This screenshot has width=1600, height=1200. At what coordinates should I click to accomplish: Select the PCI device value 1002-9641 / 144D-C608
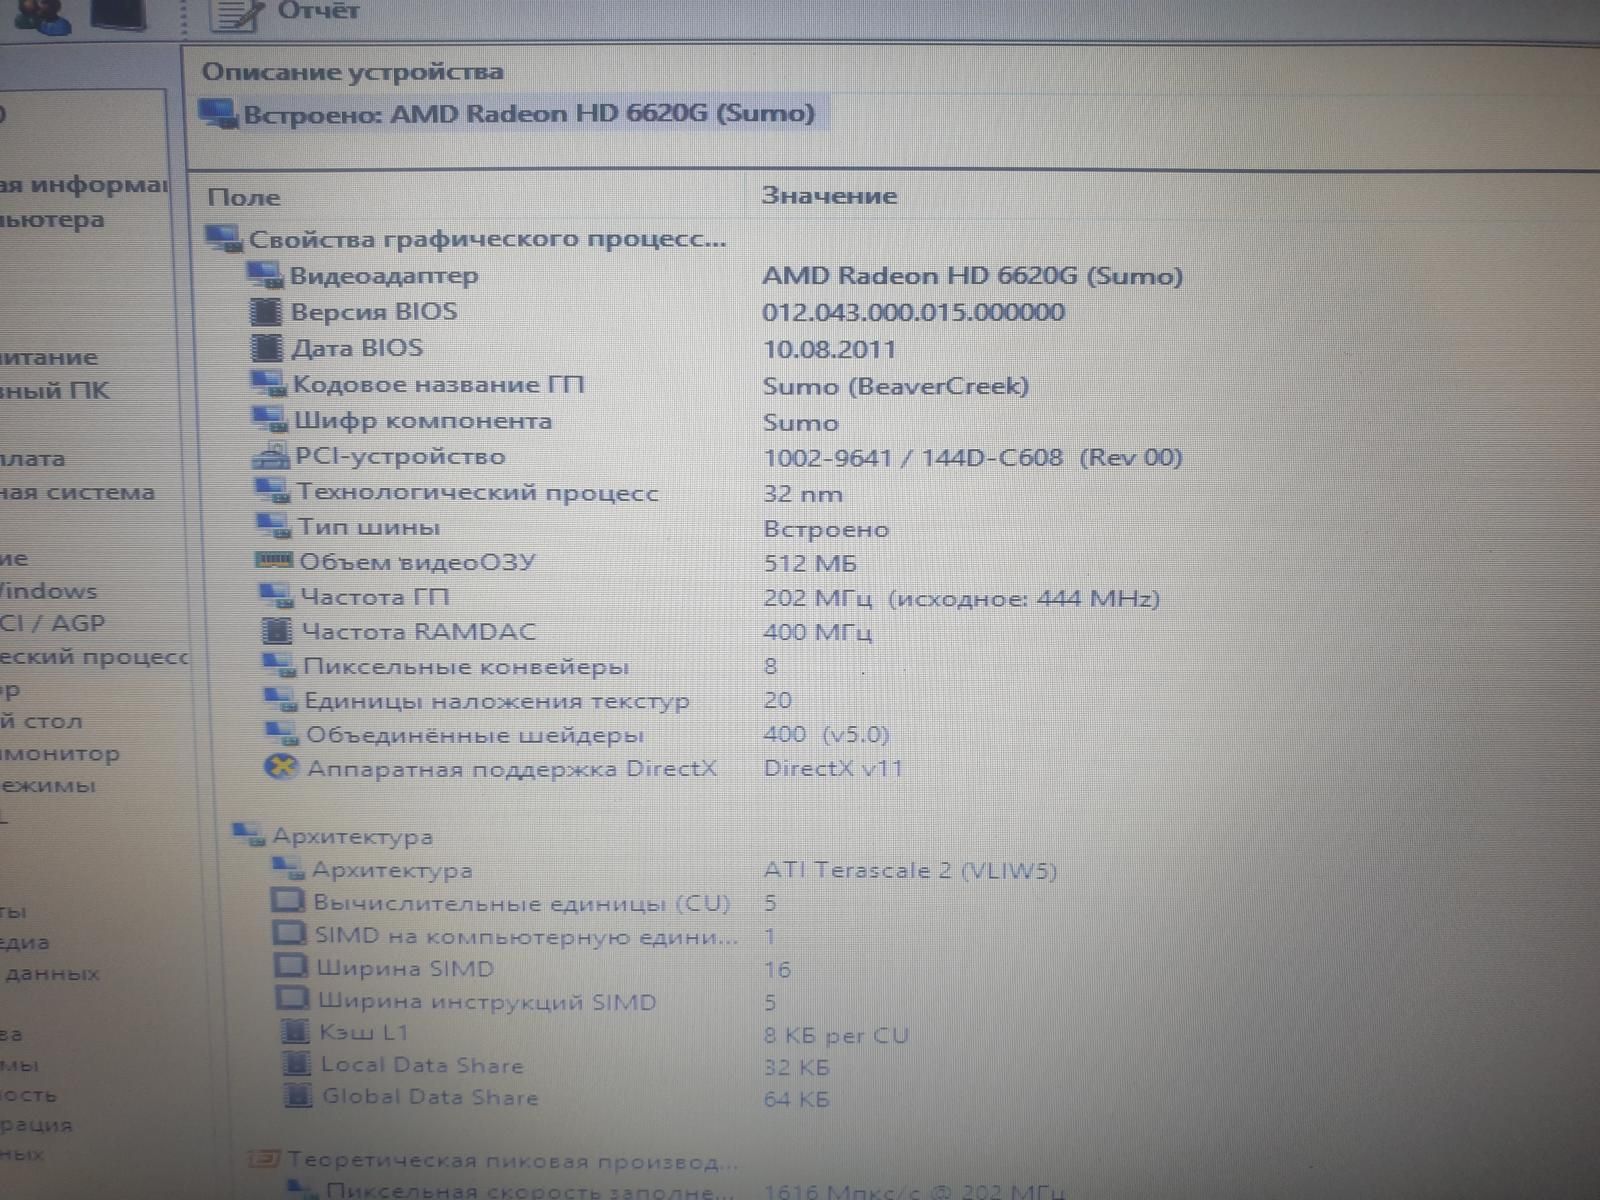pyautogui.click(x=913, y=458)
